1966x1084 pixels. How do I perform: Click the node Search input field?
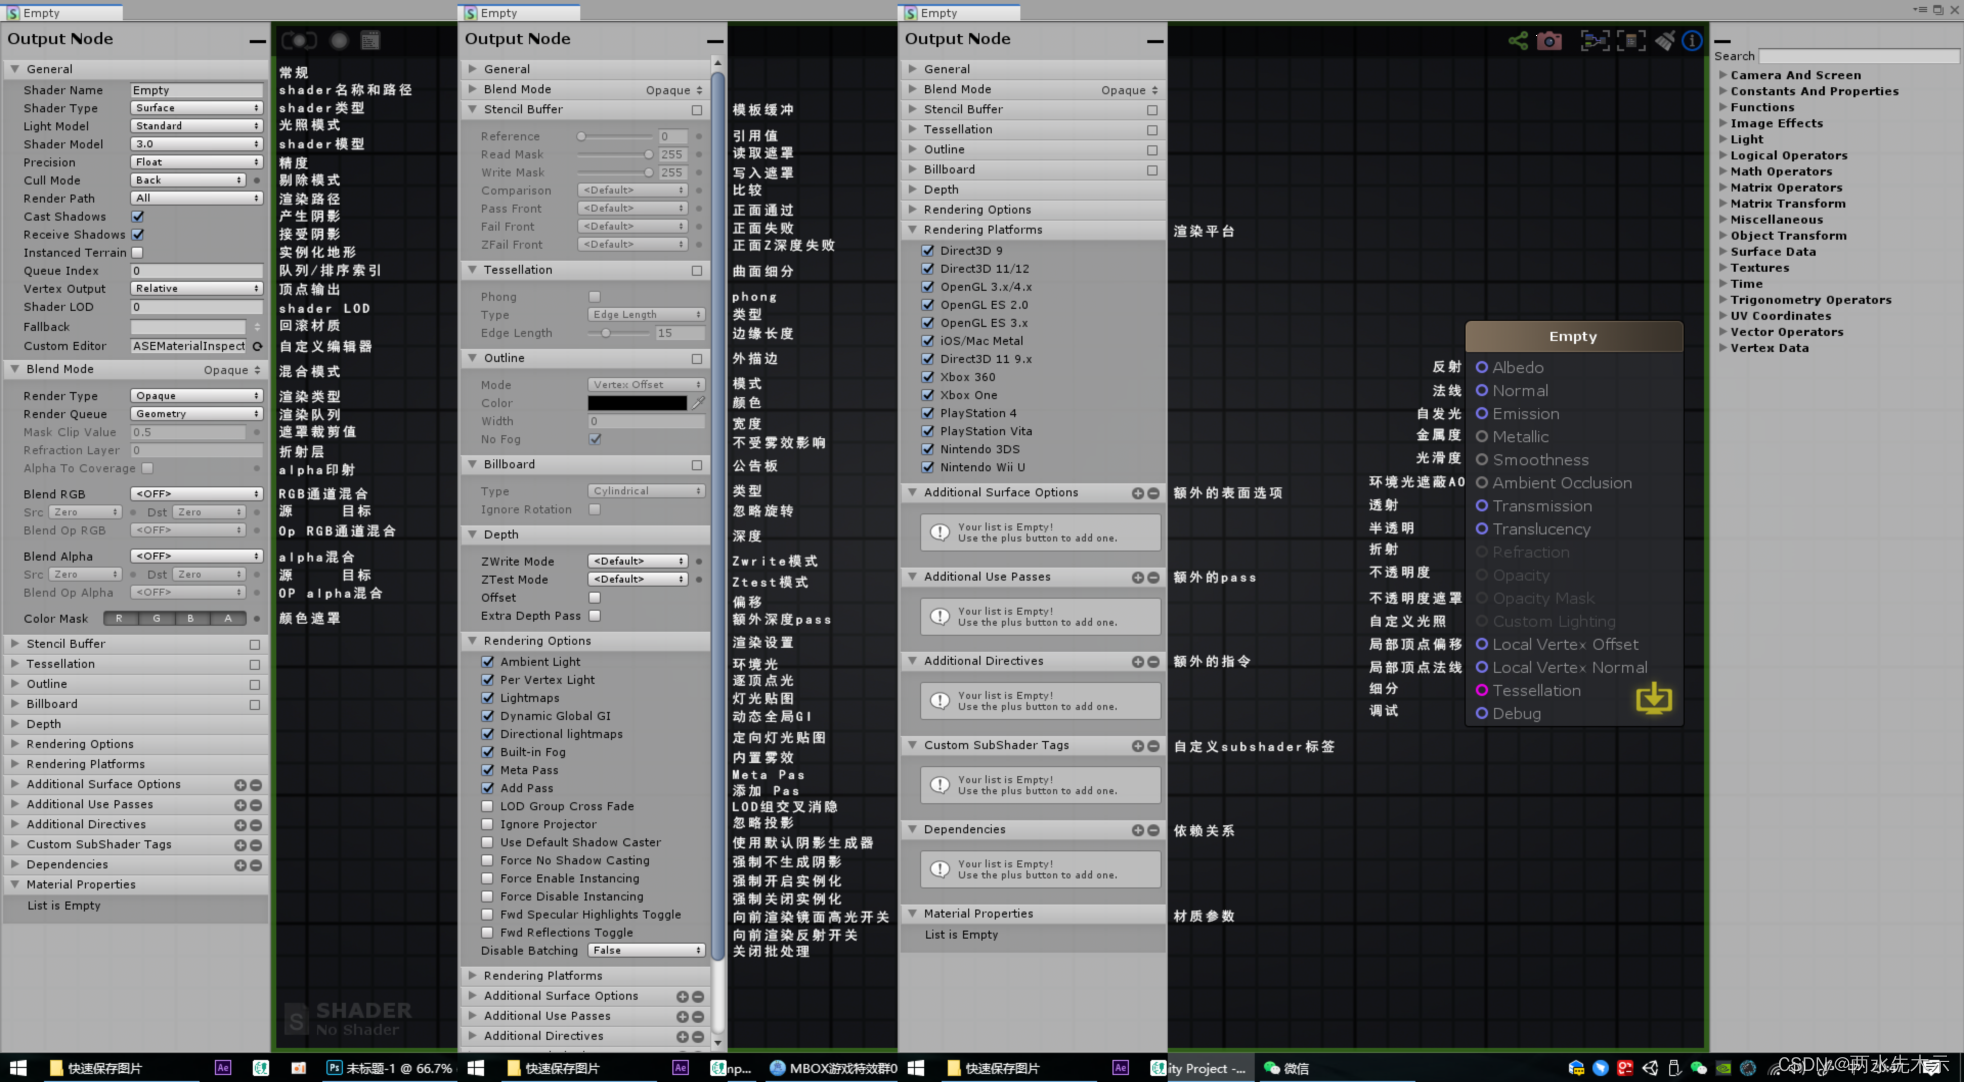[1858, 56]
